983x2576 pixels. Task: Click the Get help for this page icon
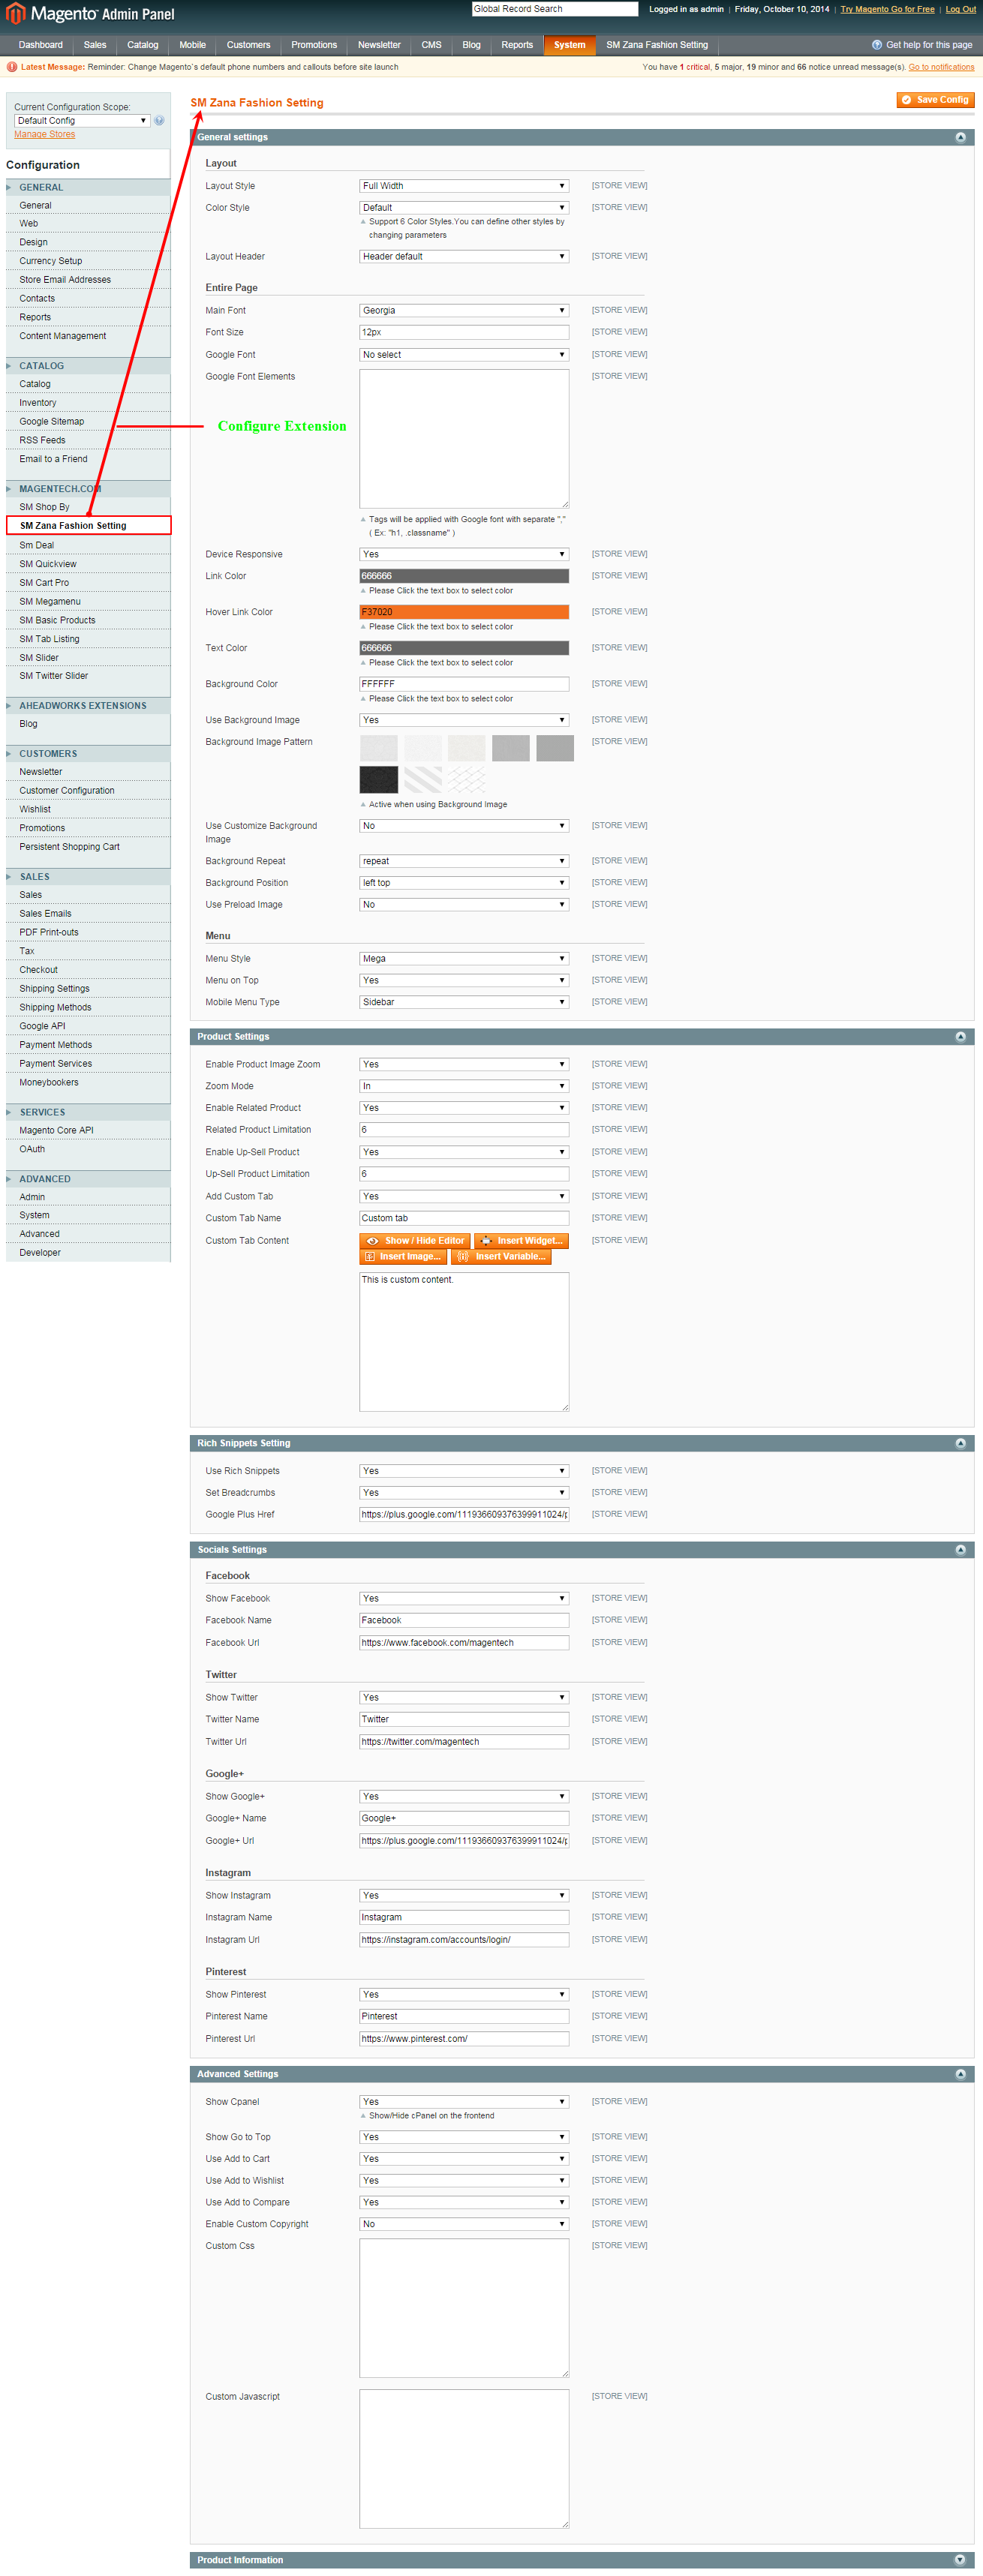(x=877, y=45)
